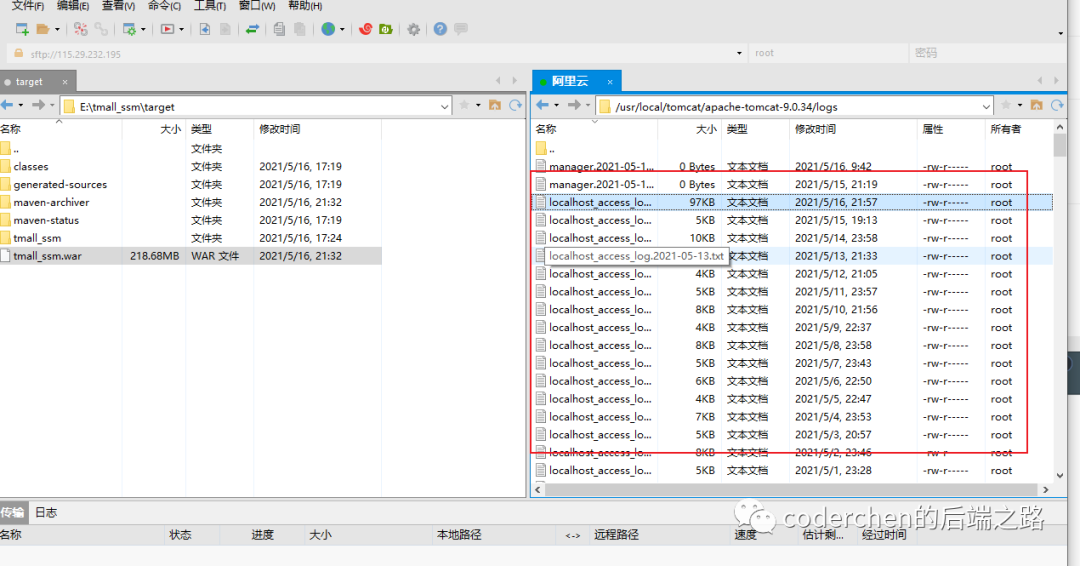The width and height of the screenshot is (1080, 566).
Task: Click the Copy toolbar icon
Action: click(x=279, y=29)
